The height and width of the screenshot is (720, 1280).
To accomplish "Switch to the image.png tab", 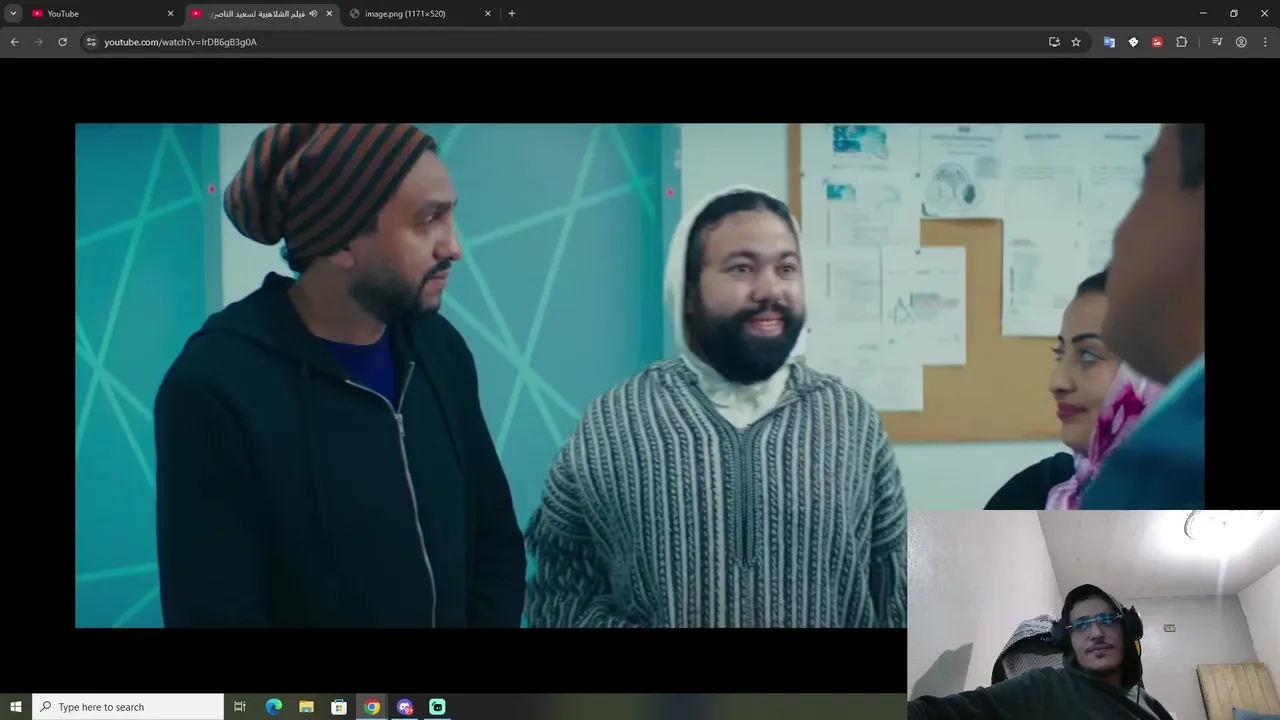I will 421,13.
